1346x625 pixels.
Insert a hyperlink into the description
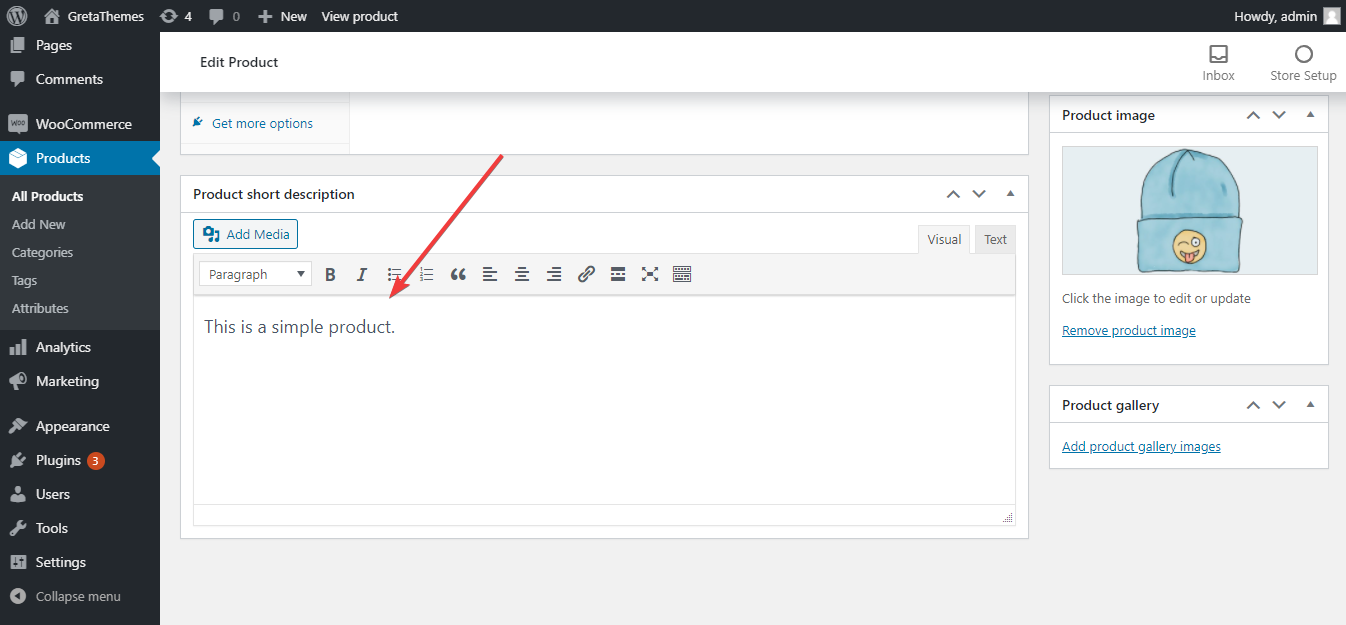(586, 273)
